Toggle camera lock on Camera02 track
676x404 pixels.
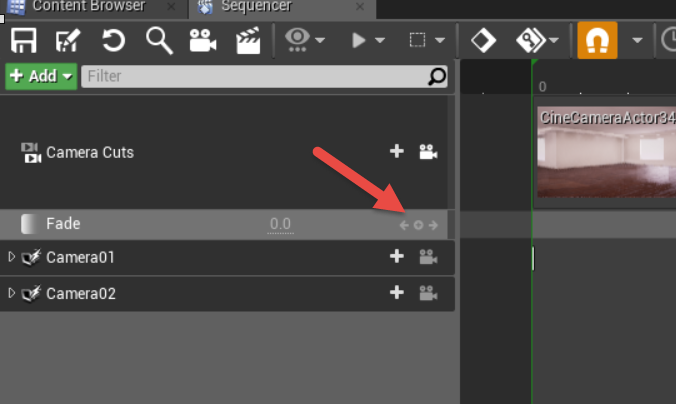coord(428,293)
